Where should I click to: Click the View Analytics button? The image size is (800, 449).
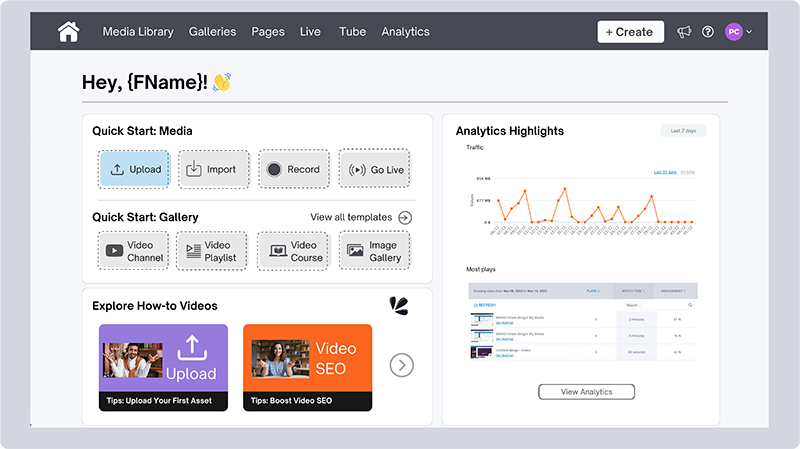click(x=587, y=392)
